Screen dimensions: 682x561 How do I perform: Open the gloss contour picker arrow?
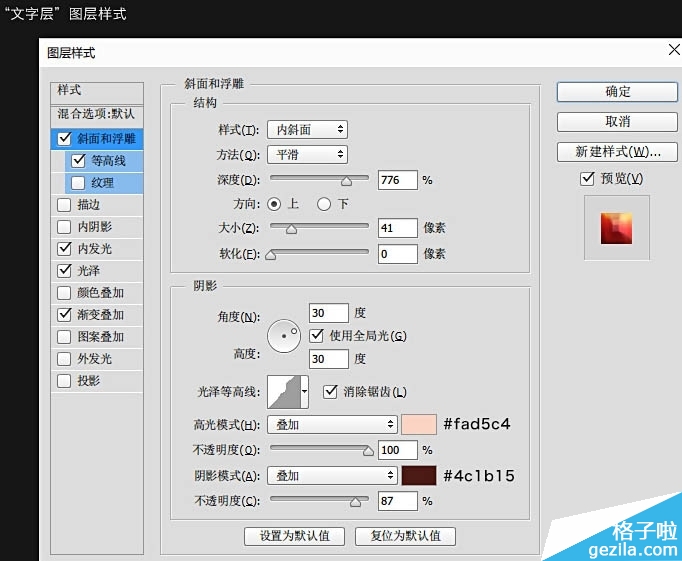pos(304,391)
